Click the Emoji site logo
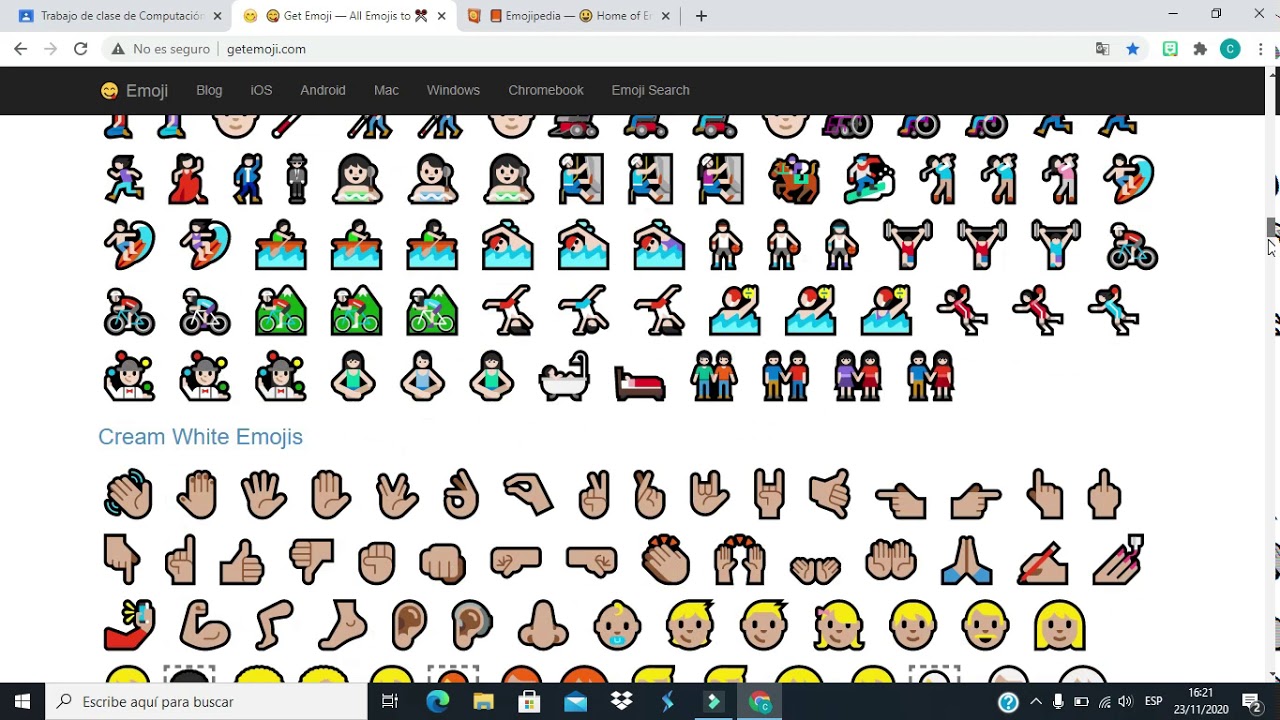Image resolution: width=1280 pixels, height=720 pixels. pos(134,90)
